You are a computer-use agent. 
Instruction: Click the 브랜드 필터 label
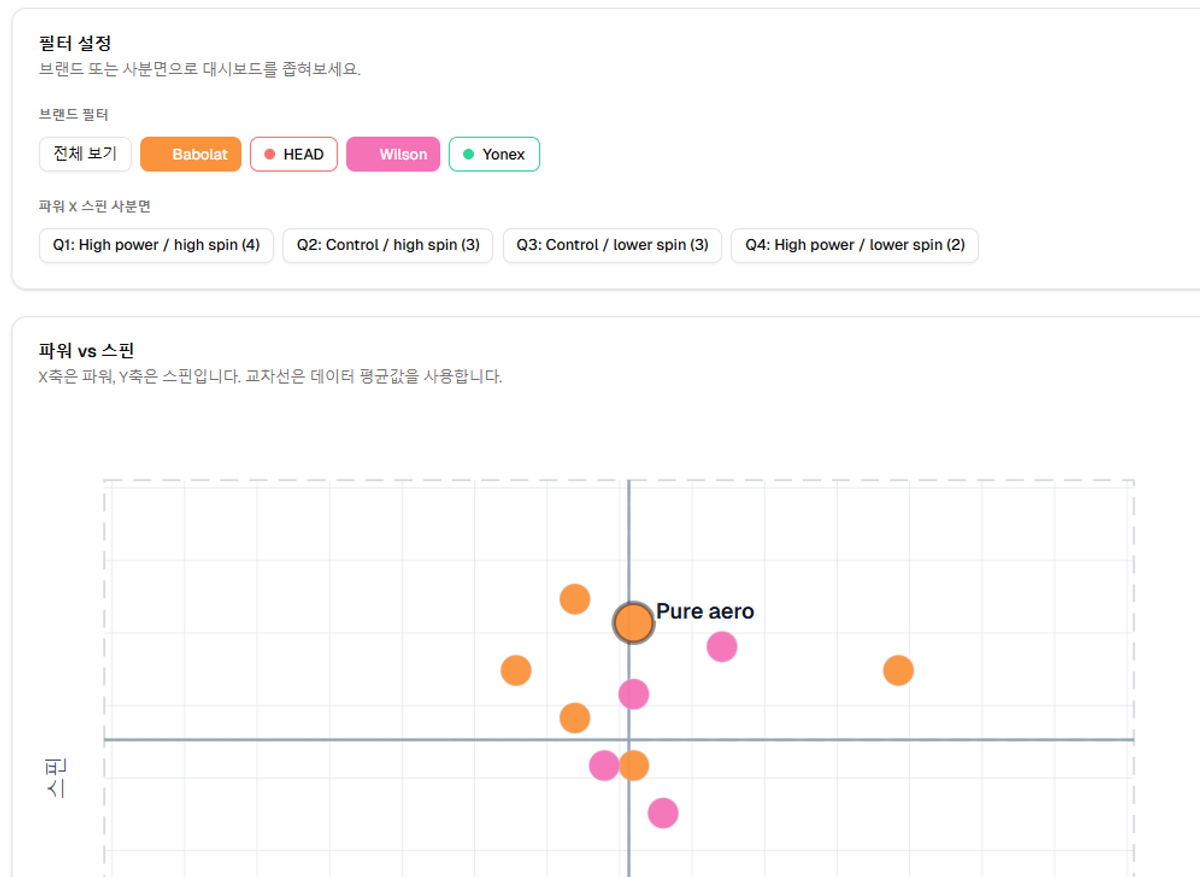click(74, 115)
